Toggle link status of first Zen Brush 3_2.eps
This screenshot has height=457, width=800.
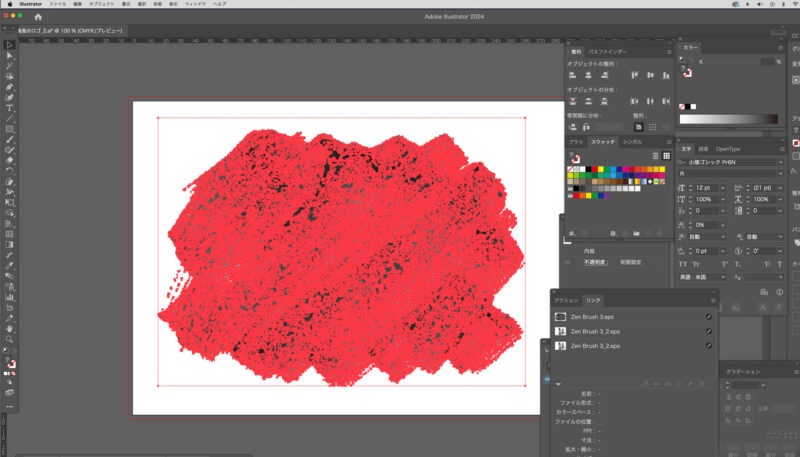coord(708,330)
